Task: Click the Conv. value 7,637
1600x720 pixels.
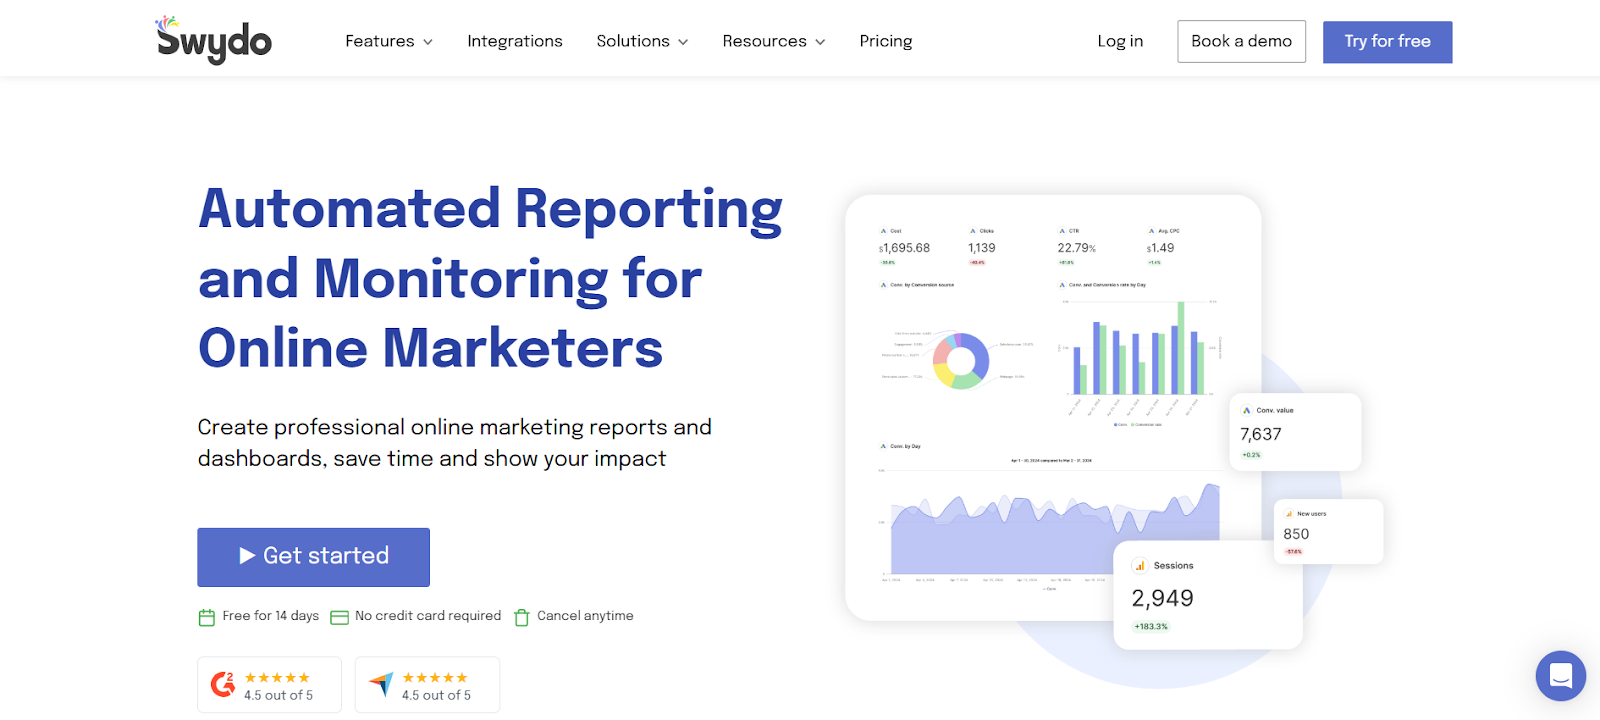Action: pyautogui.click(x=1261, y=434)
